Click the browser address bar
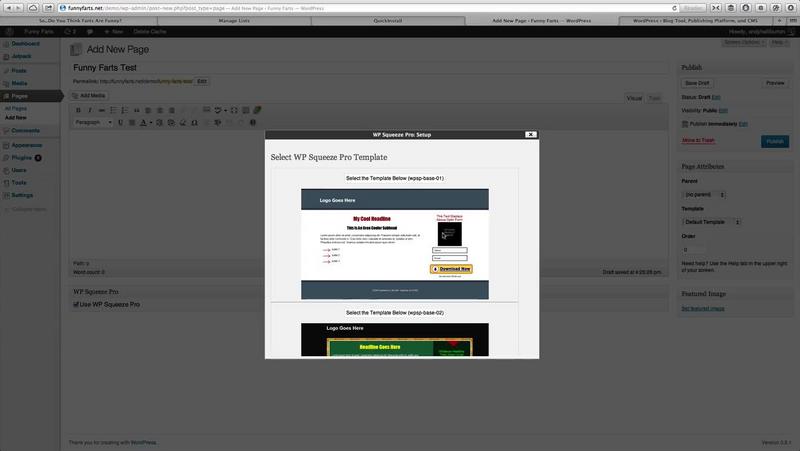Screen dimensions: 800x451 367,8
